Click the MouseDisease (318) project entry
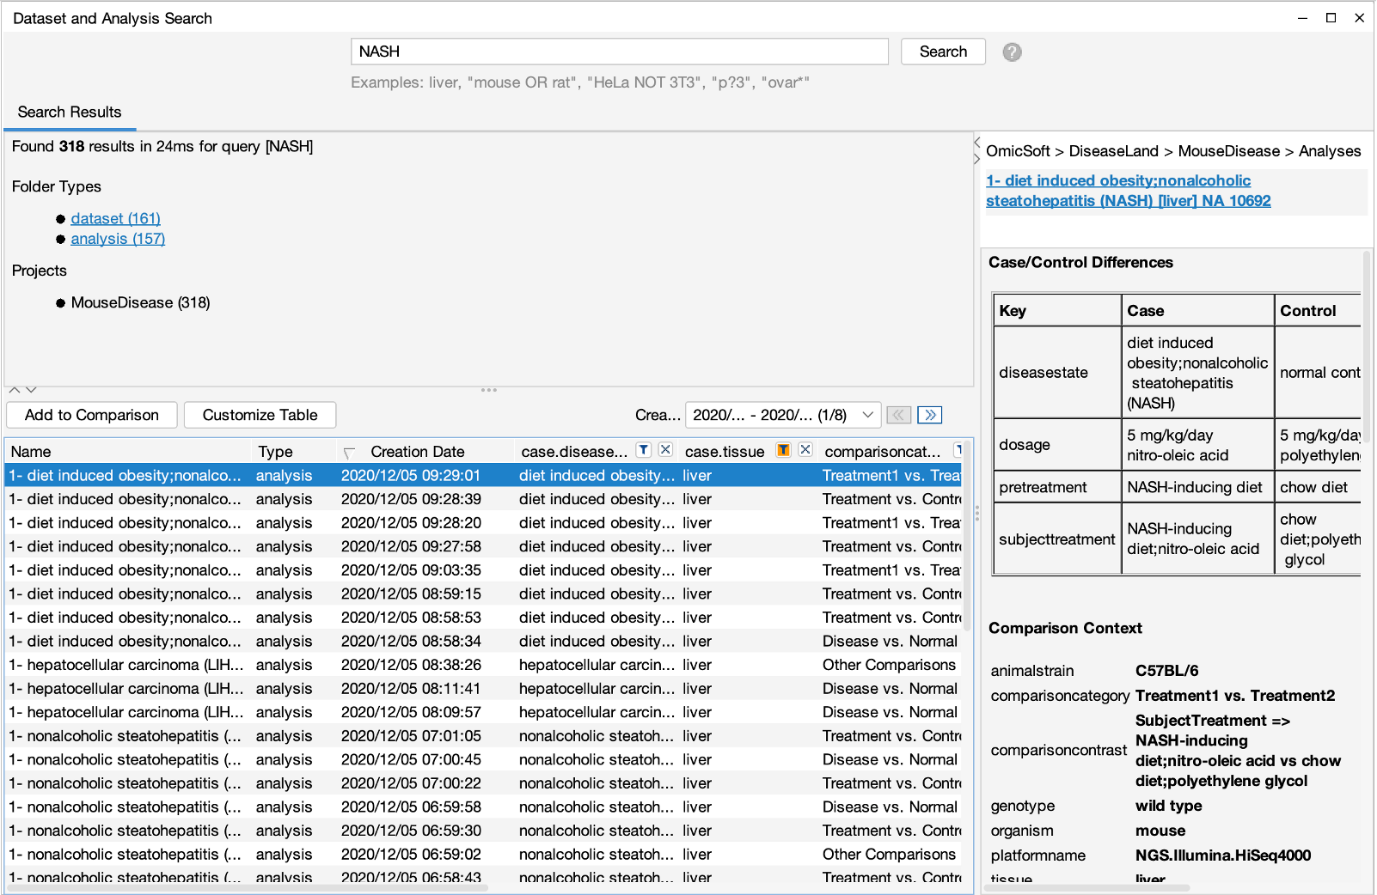This screenshot has width=1377, height=895. click(x=140, y=302)
